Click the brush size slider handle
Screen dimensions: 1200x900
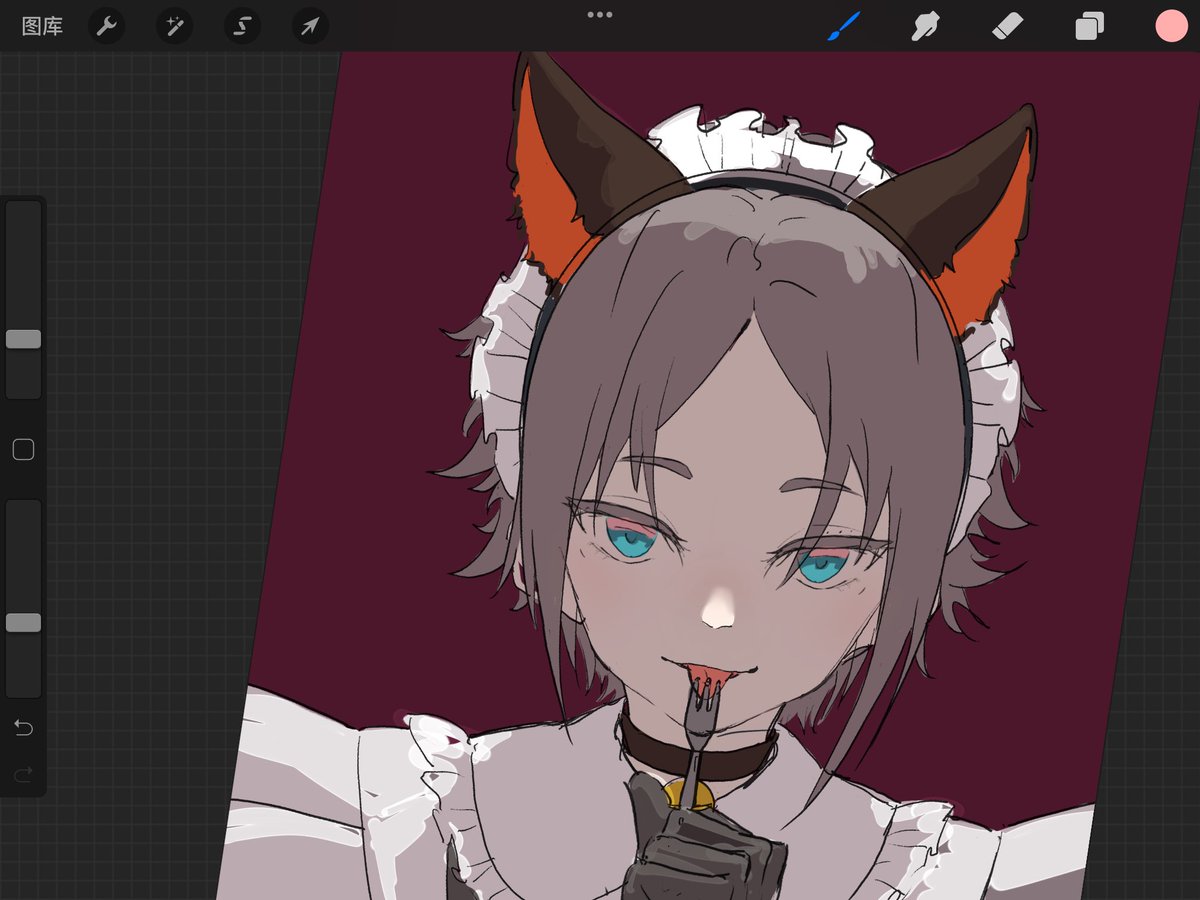[x=23, y=339]
